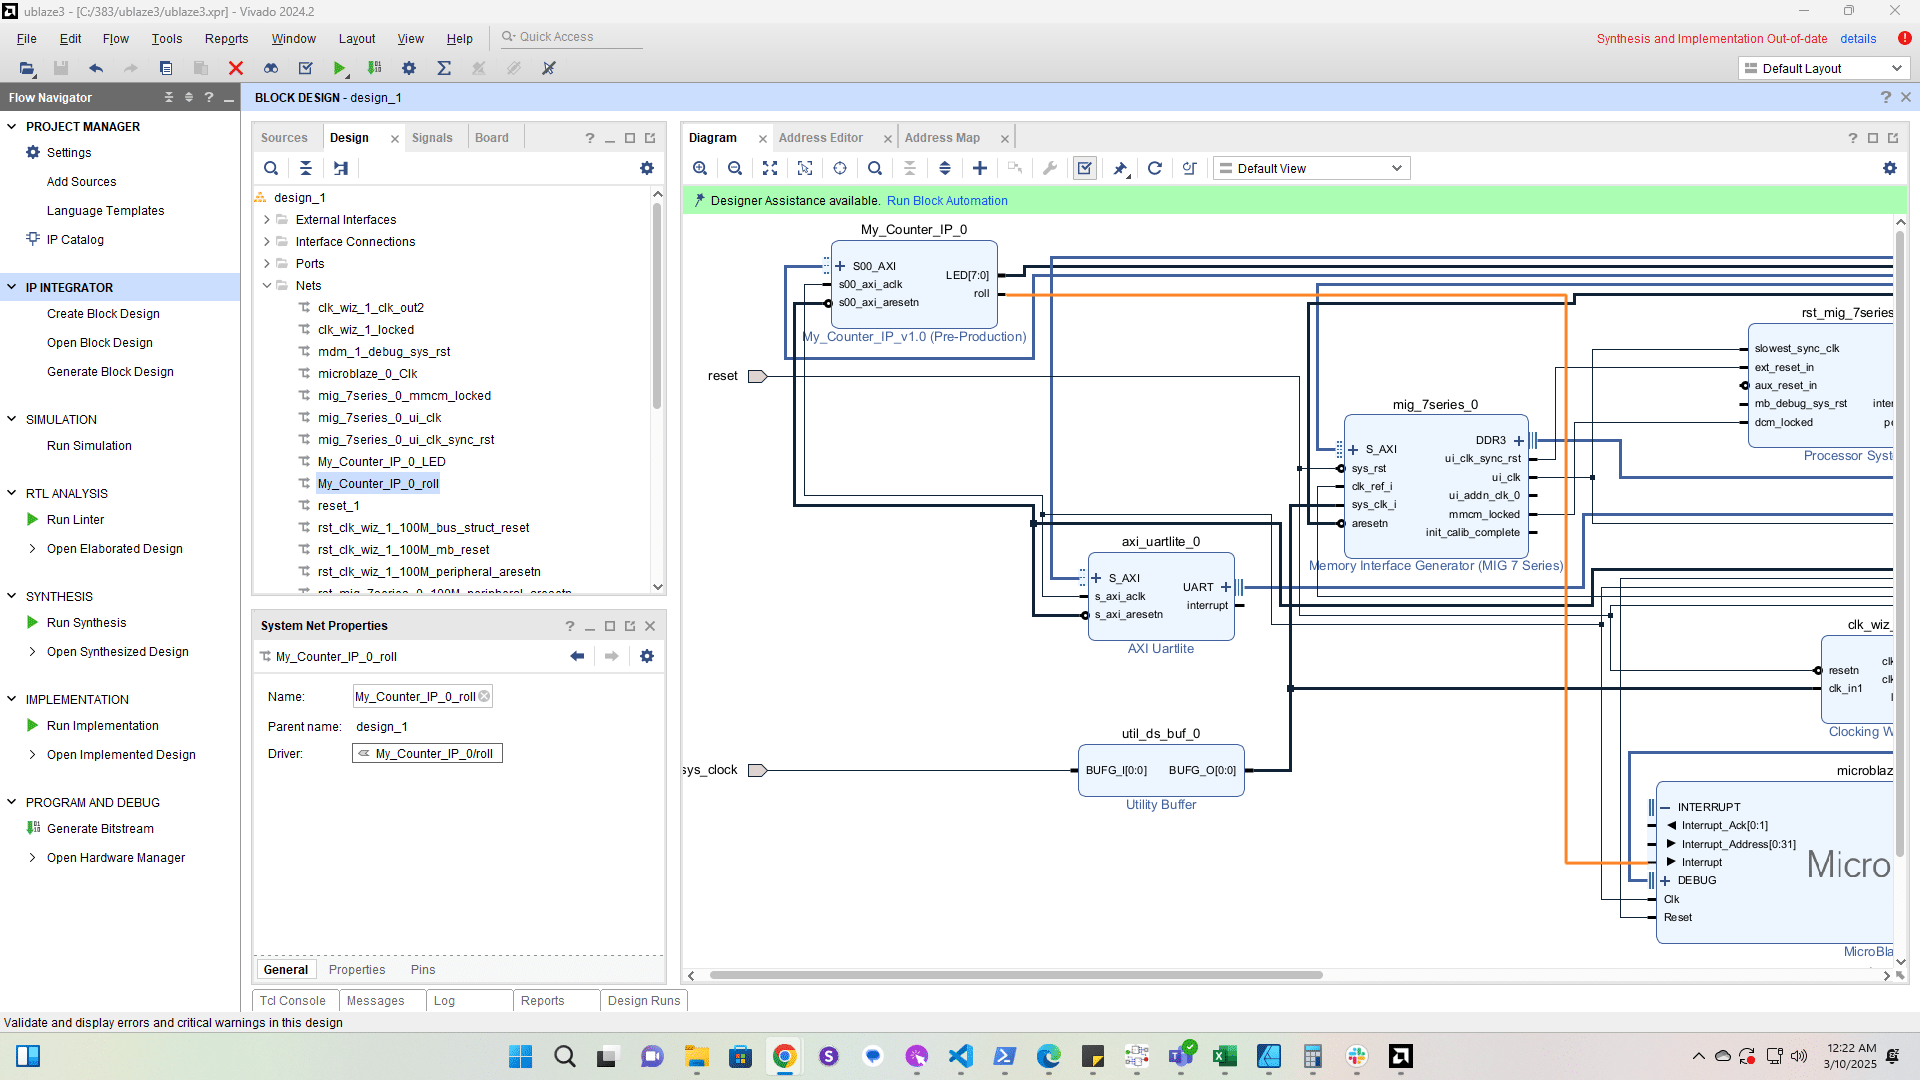Click the Run Synthesis icon in main toolbar
Screen dimensions: 1920x1080
coord(340,68)
